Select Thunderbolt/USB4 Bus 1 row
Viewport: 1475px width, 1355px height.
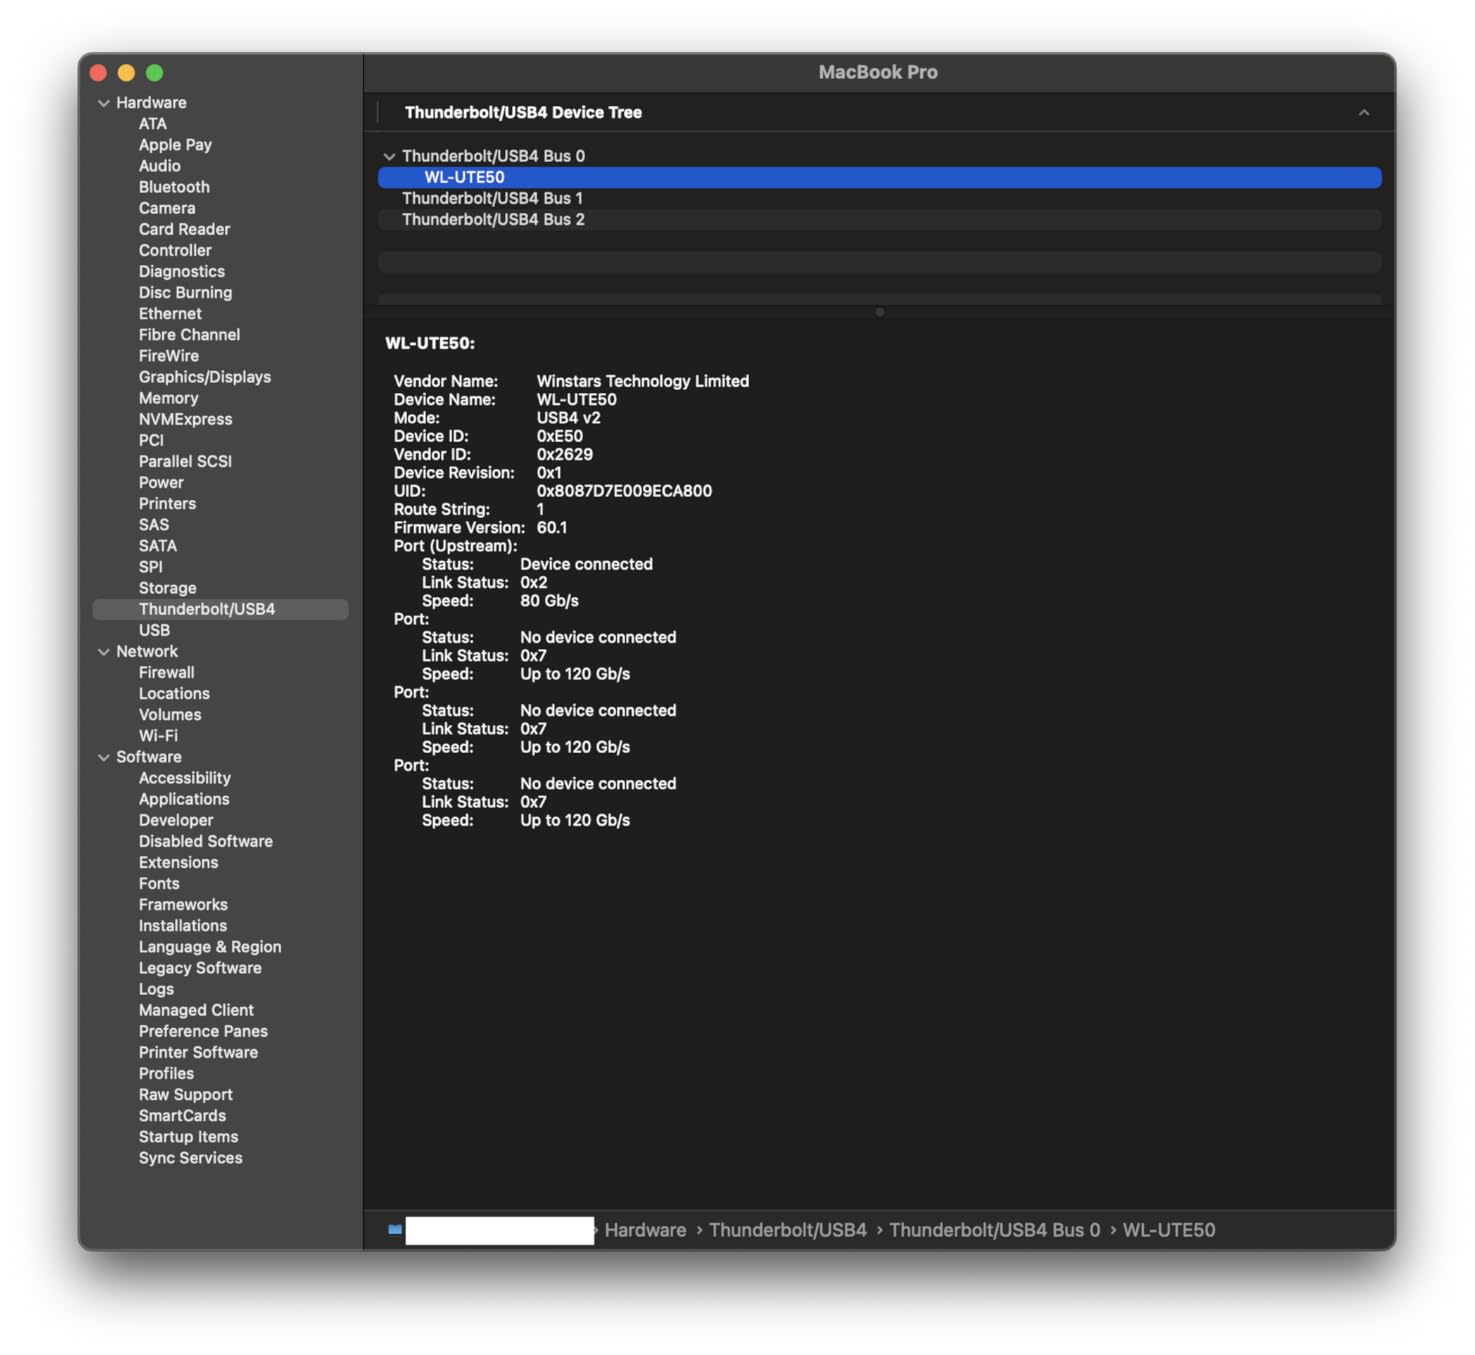point(492,199)
